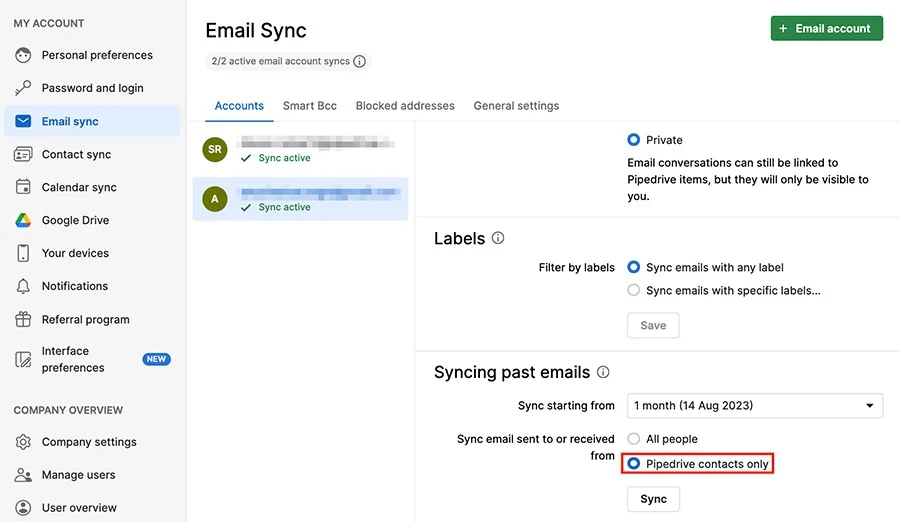
Task: Open the Google Drive icon
Action: [23, 220]
